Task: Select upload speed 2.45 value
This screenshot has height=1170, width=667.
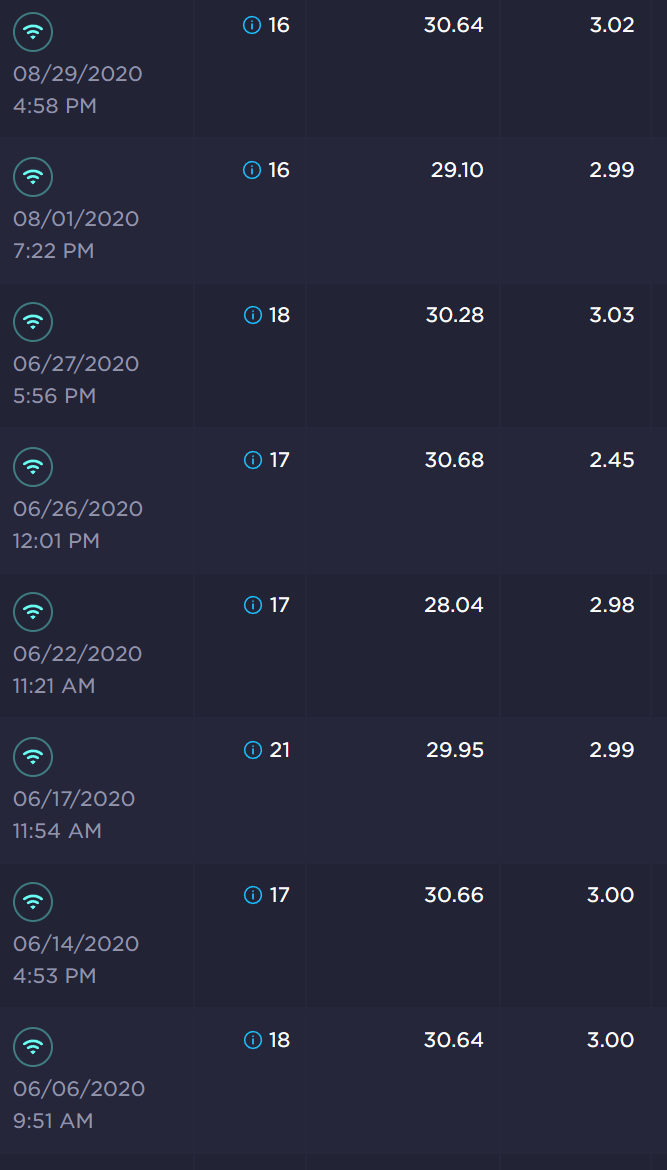Action: pos(612,460)
